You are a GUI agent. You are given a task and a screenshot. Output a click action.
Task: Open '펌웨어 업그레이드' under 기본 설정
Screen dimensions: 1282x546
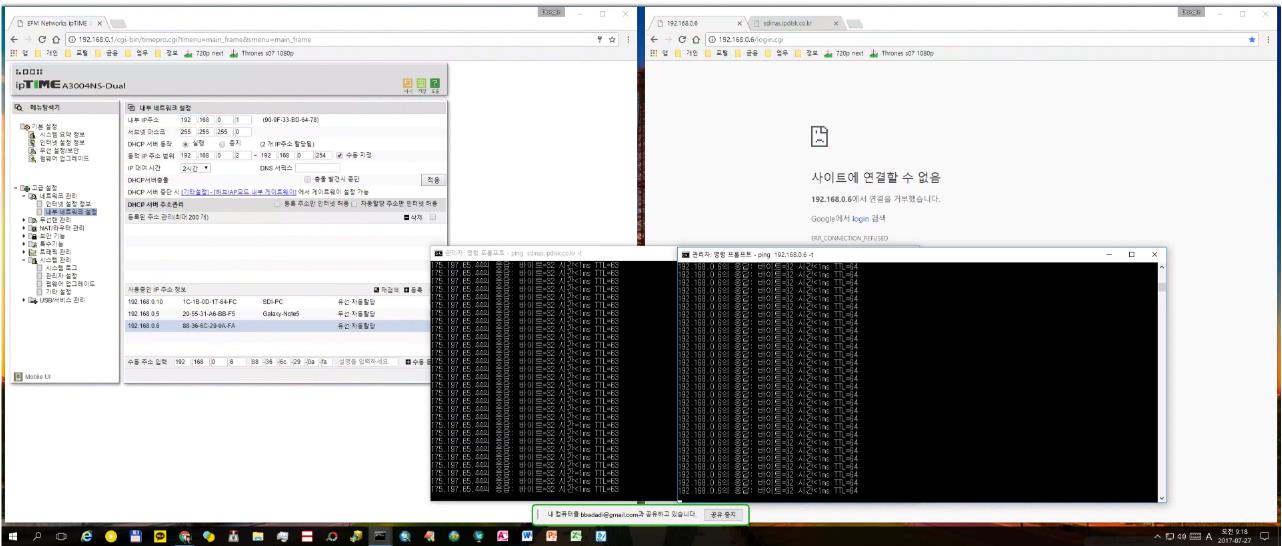click(63, 158)
